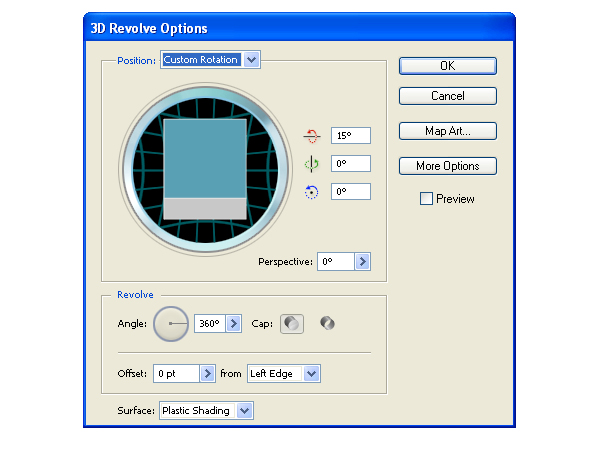Screen dimensions: 600x450
Task: Open the Map Art dialog
Action: point(448,131)
